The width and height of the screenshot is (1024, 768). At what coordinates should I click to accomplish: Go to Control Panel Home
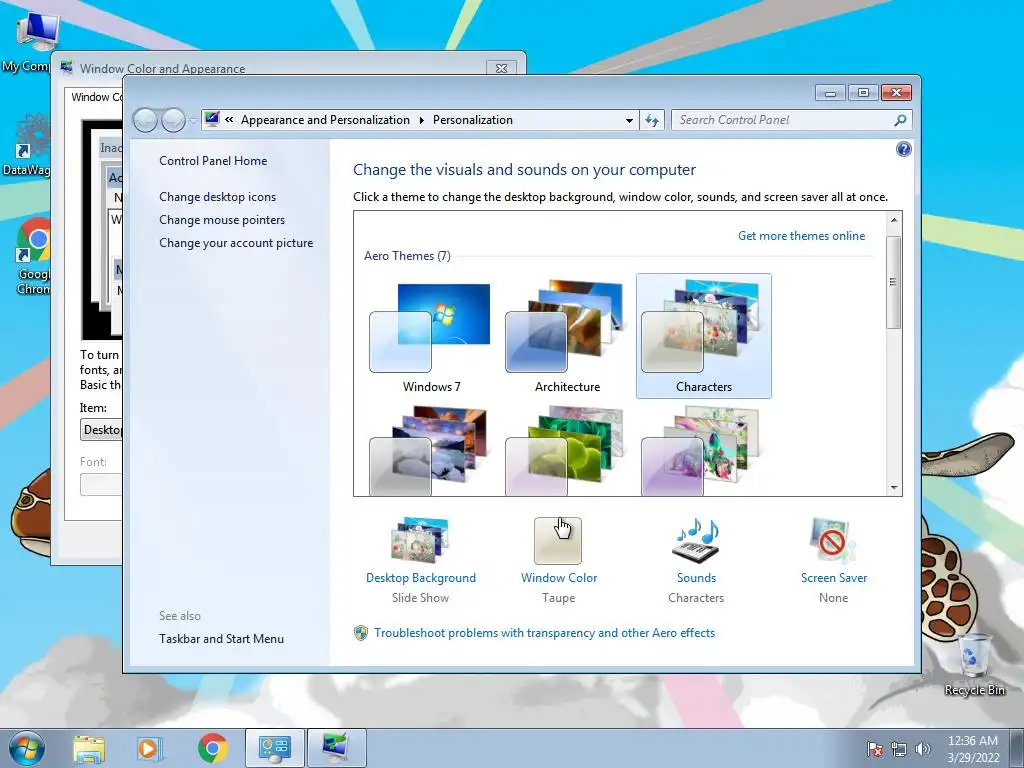click(213, 161)
